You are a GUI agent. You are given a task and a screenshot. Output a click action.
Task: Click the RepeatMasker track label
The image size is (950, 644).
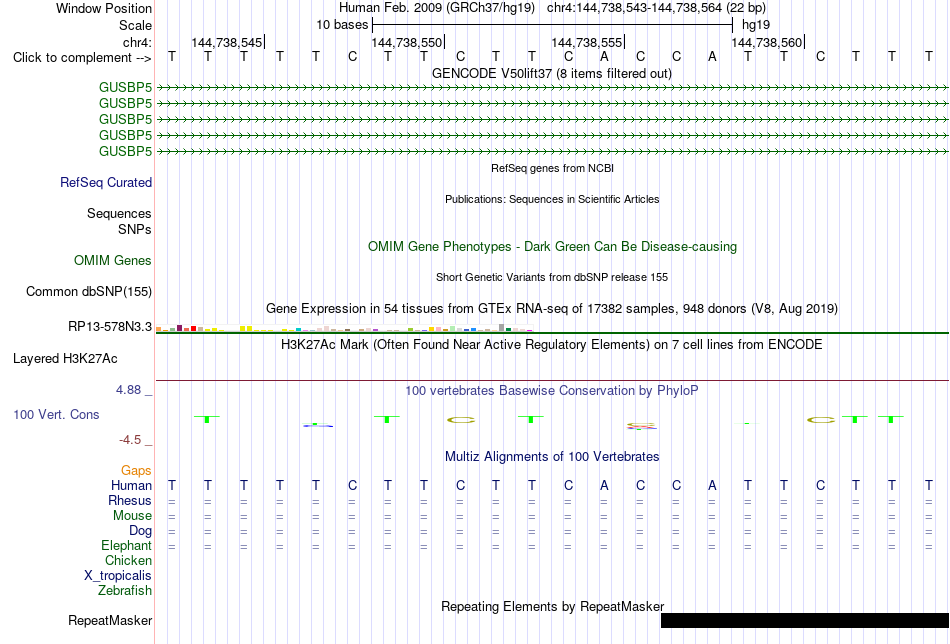tap(110, 620)
